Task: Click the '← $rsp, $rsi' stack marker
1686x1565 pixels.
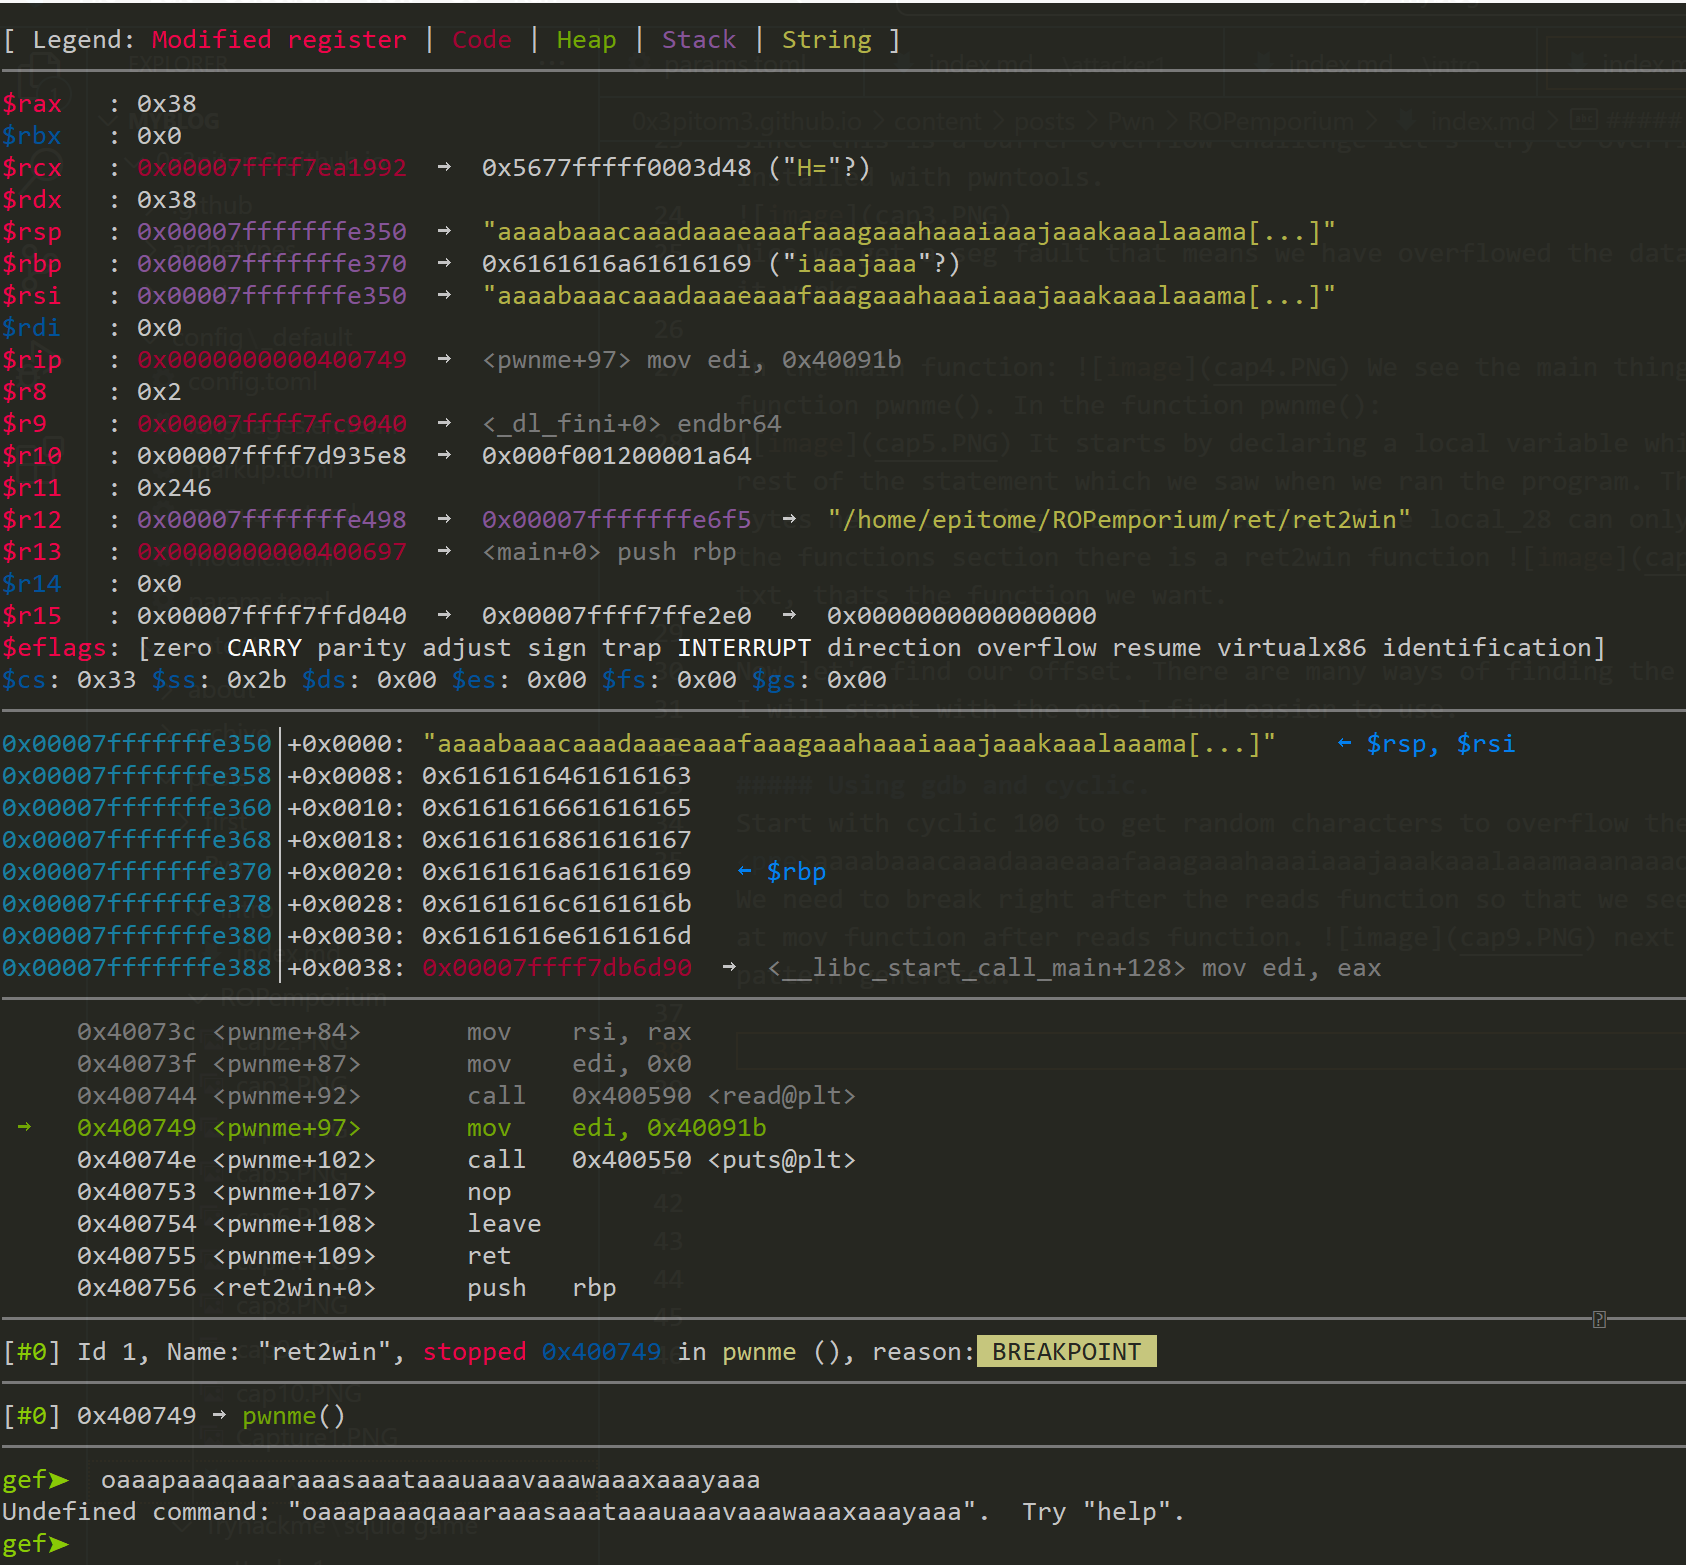Action: click(x=1426, y=744)
